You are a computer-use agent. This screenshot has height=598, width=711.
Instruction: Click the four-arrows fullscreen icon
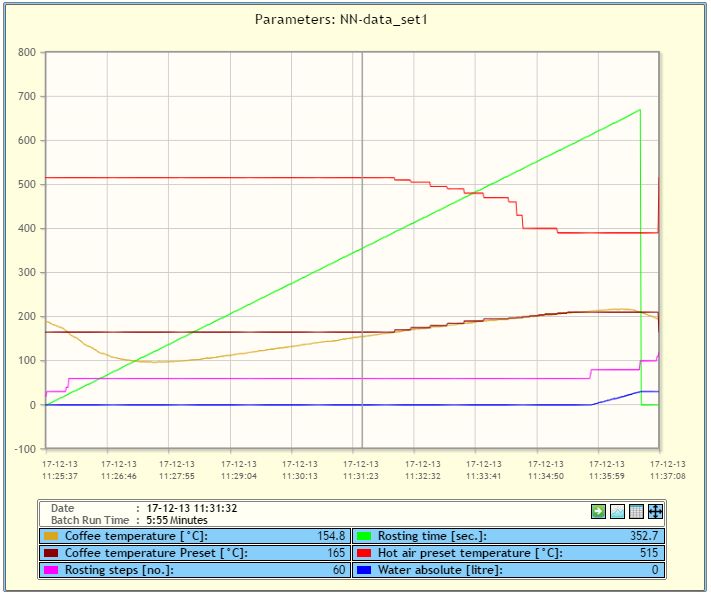pyautogui.click(x=655, y=512)
